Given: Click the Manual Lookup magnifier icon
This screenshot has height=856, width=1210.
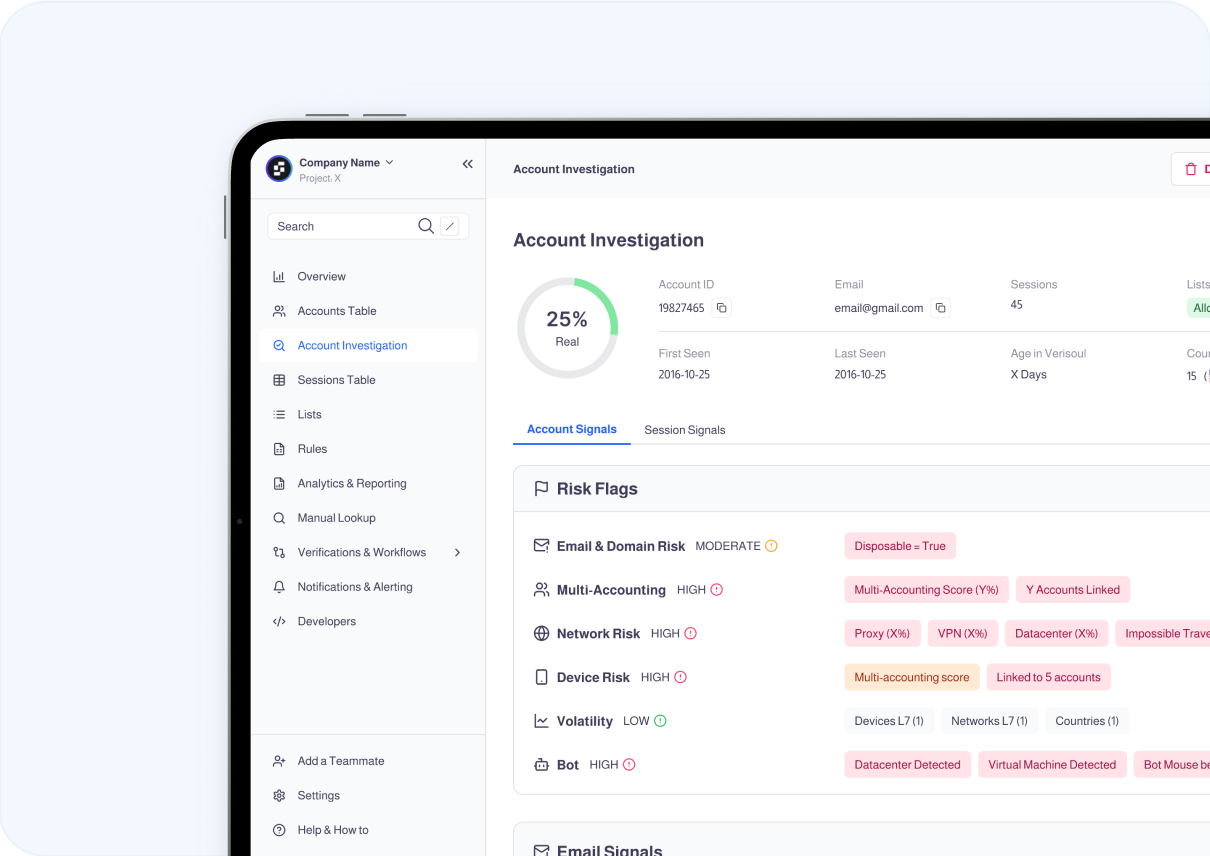Looking at the screenshot, I should 279,518.
